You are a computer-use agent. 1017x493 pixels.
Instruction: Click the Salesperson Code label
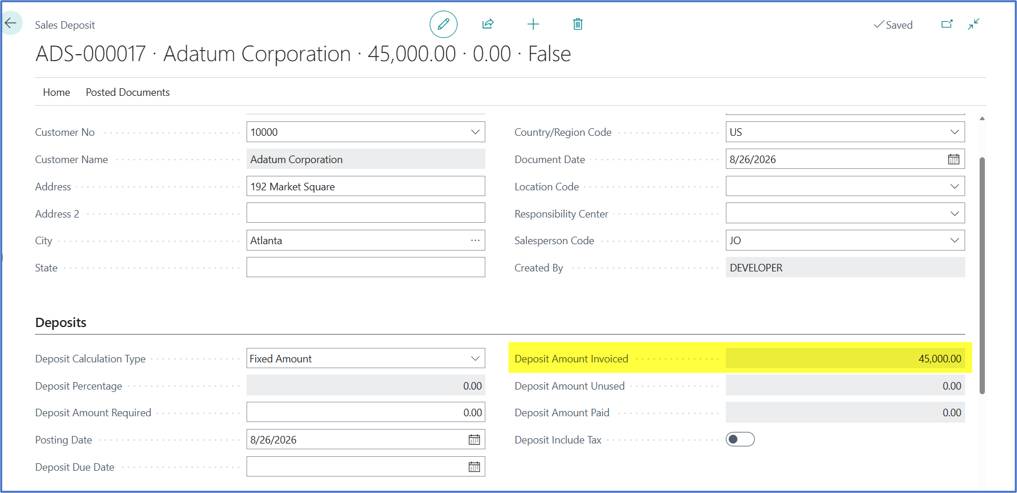click(554, 241)
